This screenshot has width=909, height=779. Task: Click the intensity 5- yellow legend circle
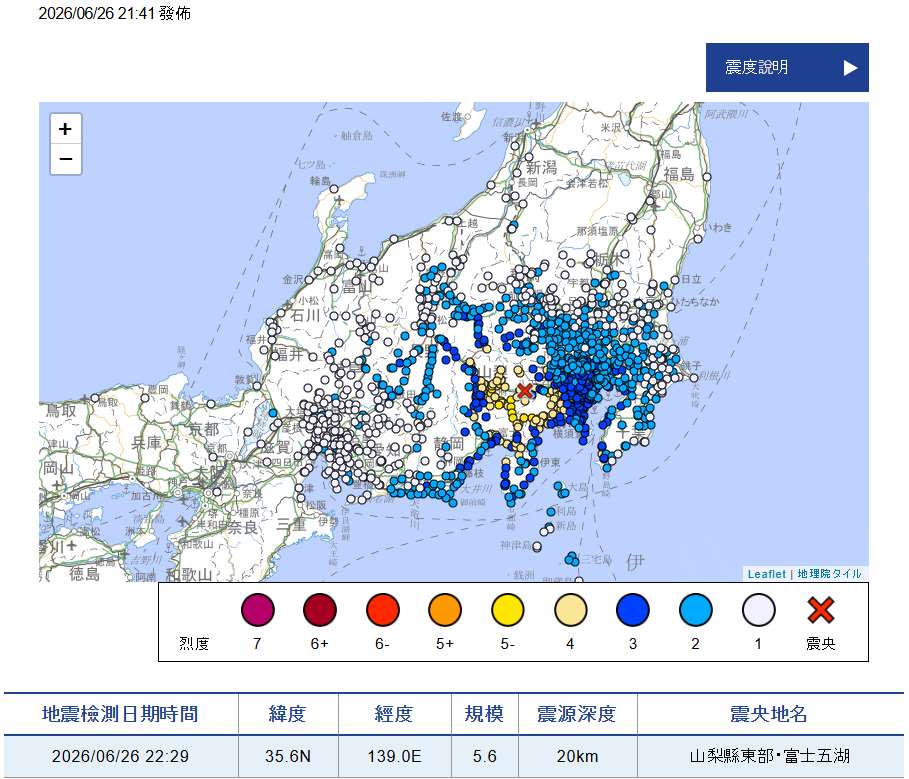(x=508, y=610)
